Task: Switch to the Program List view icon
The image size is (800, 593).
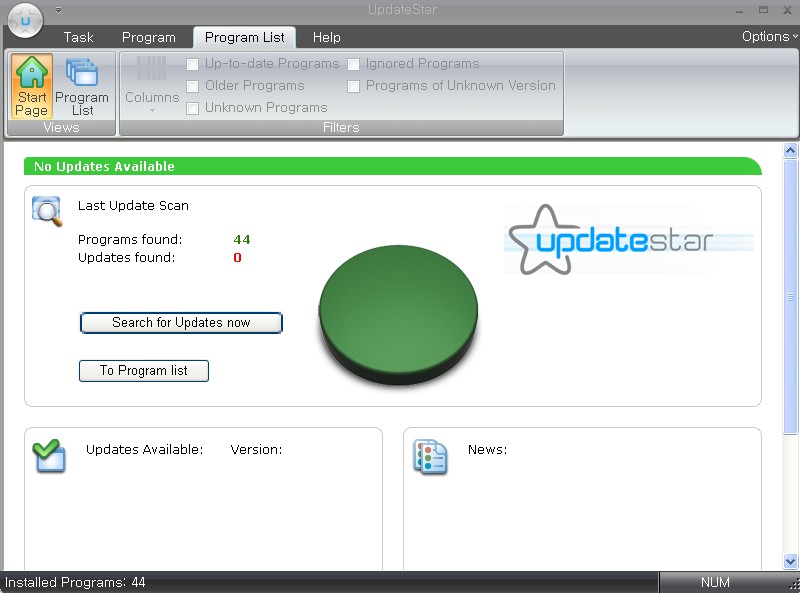Action: tap(82, 86)
